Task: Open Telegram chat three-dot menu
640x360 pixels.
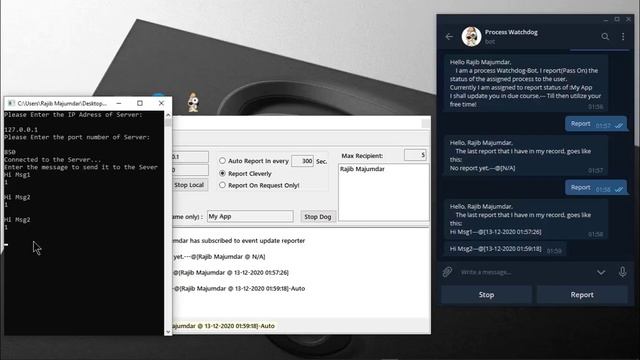Action: point(623,37)
